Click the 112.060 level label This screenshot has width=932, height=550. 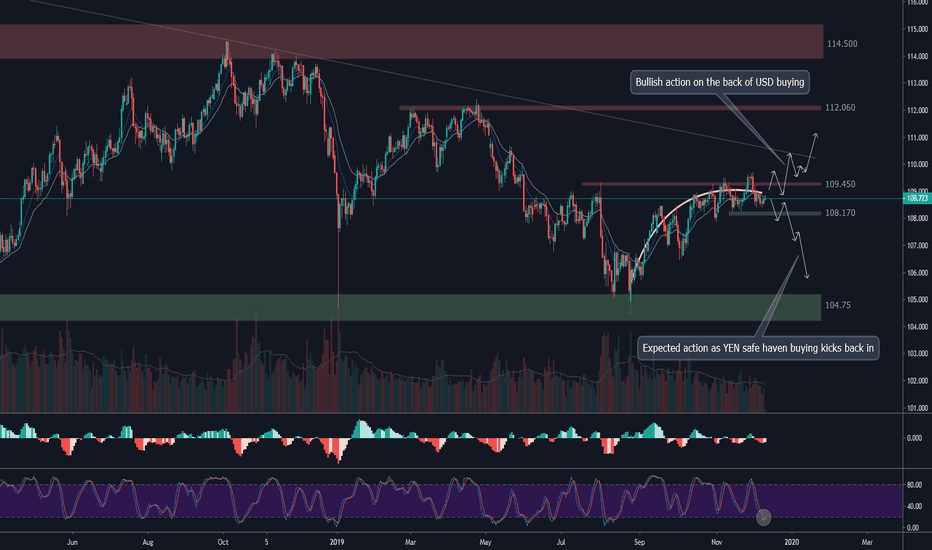840,108
